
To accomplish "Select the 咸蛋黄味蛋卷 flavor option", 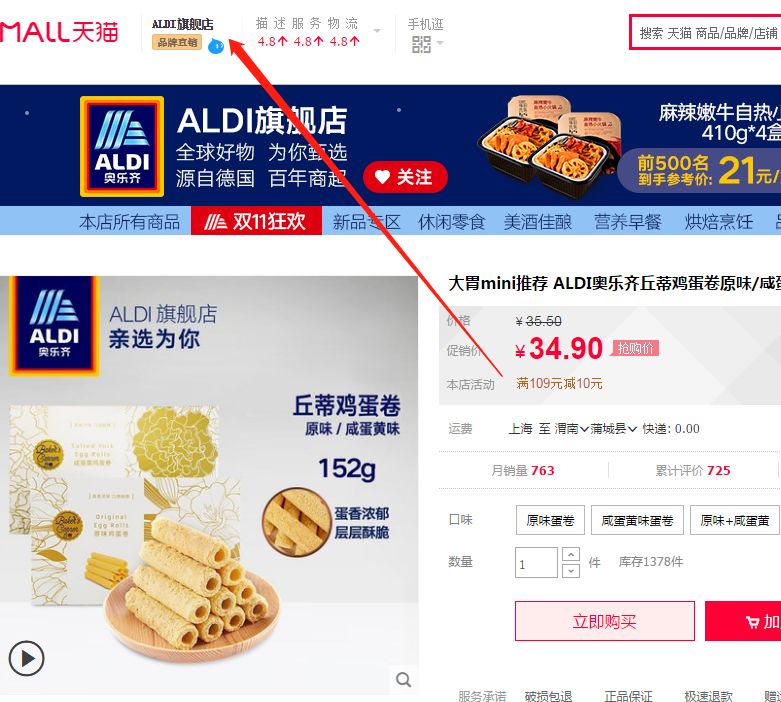I will pyautogui.click(x=637, y=520).
